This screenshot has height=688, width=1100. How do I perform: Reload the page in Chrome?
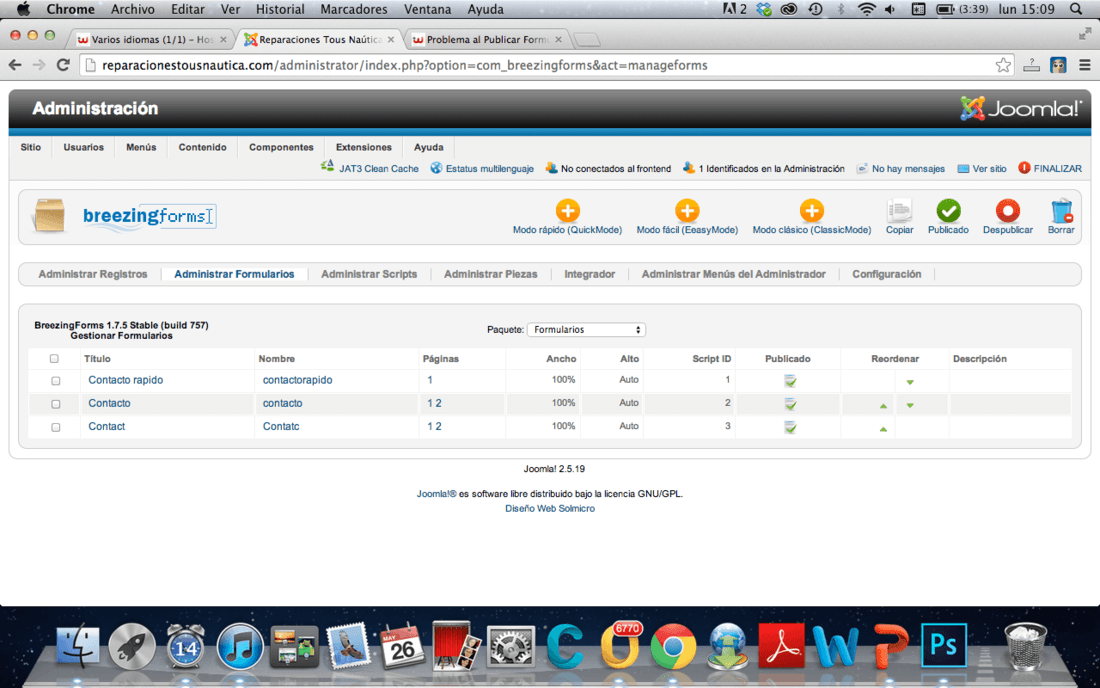coord(63,65)
